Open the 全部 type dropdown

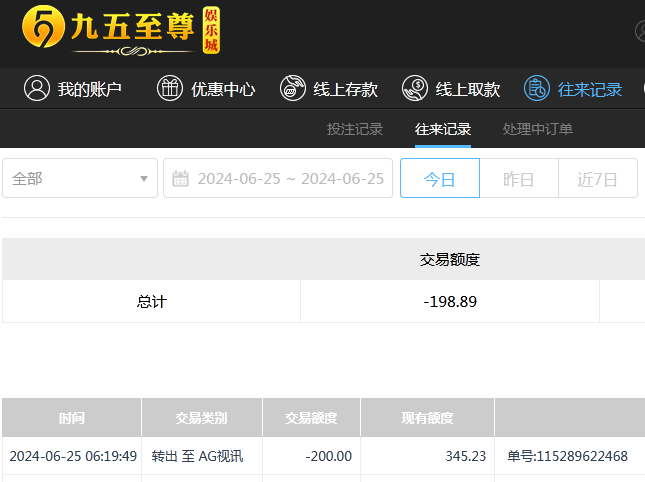tap(80, 178)
